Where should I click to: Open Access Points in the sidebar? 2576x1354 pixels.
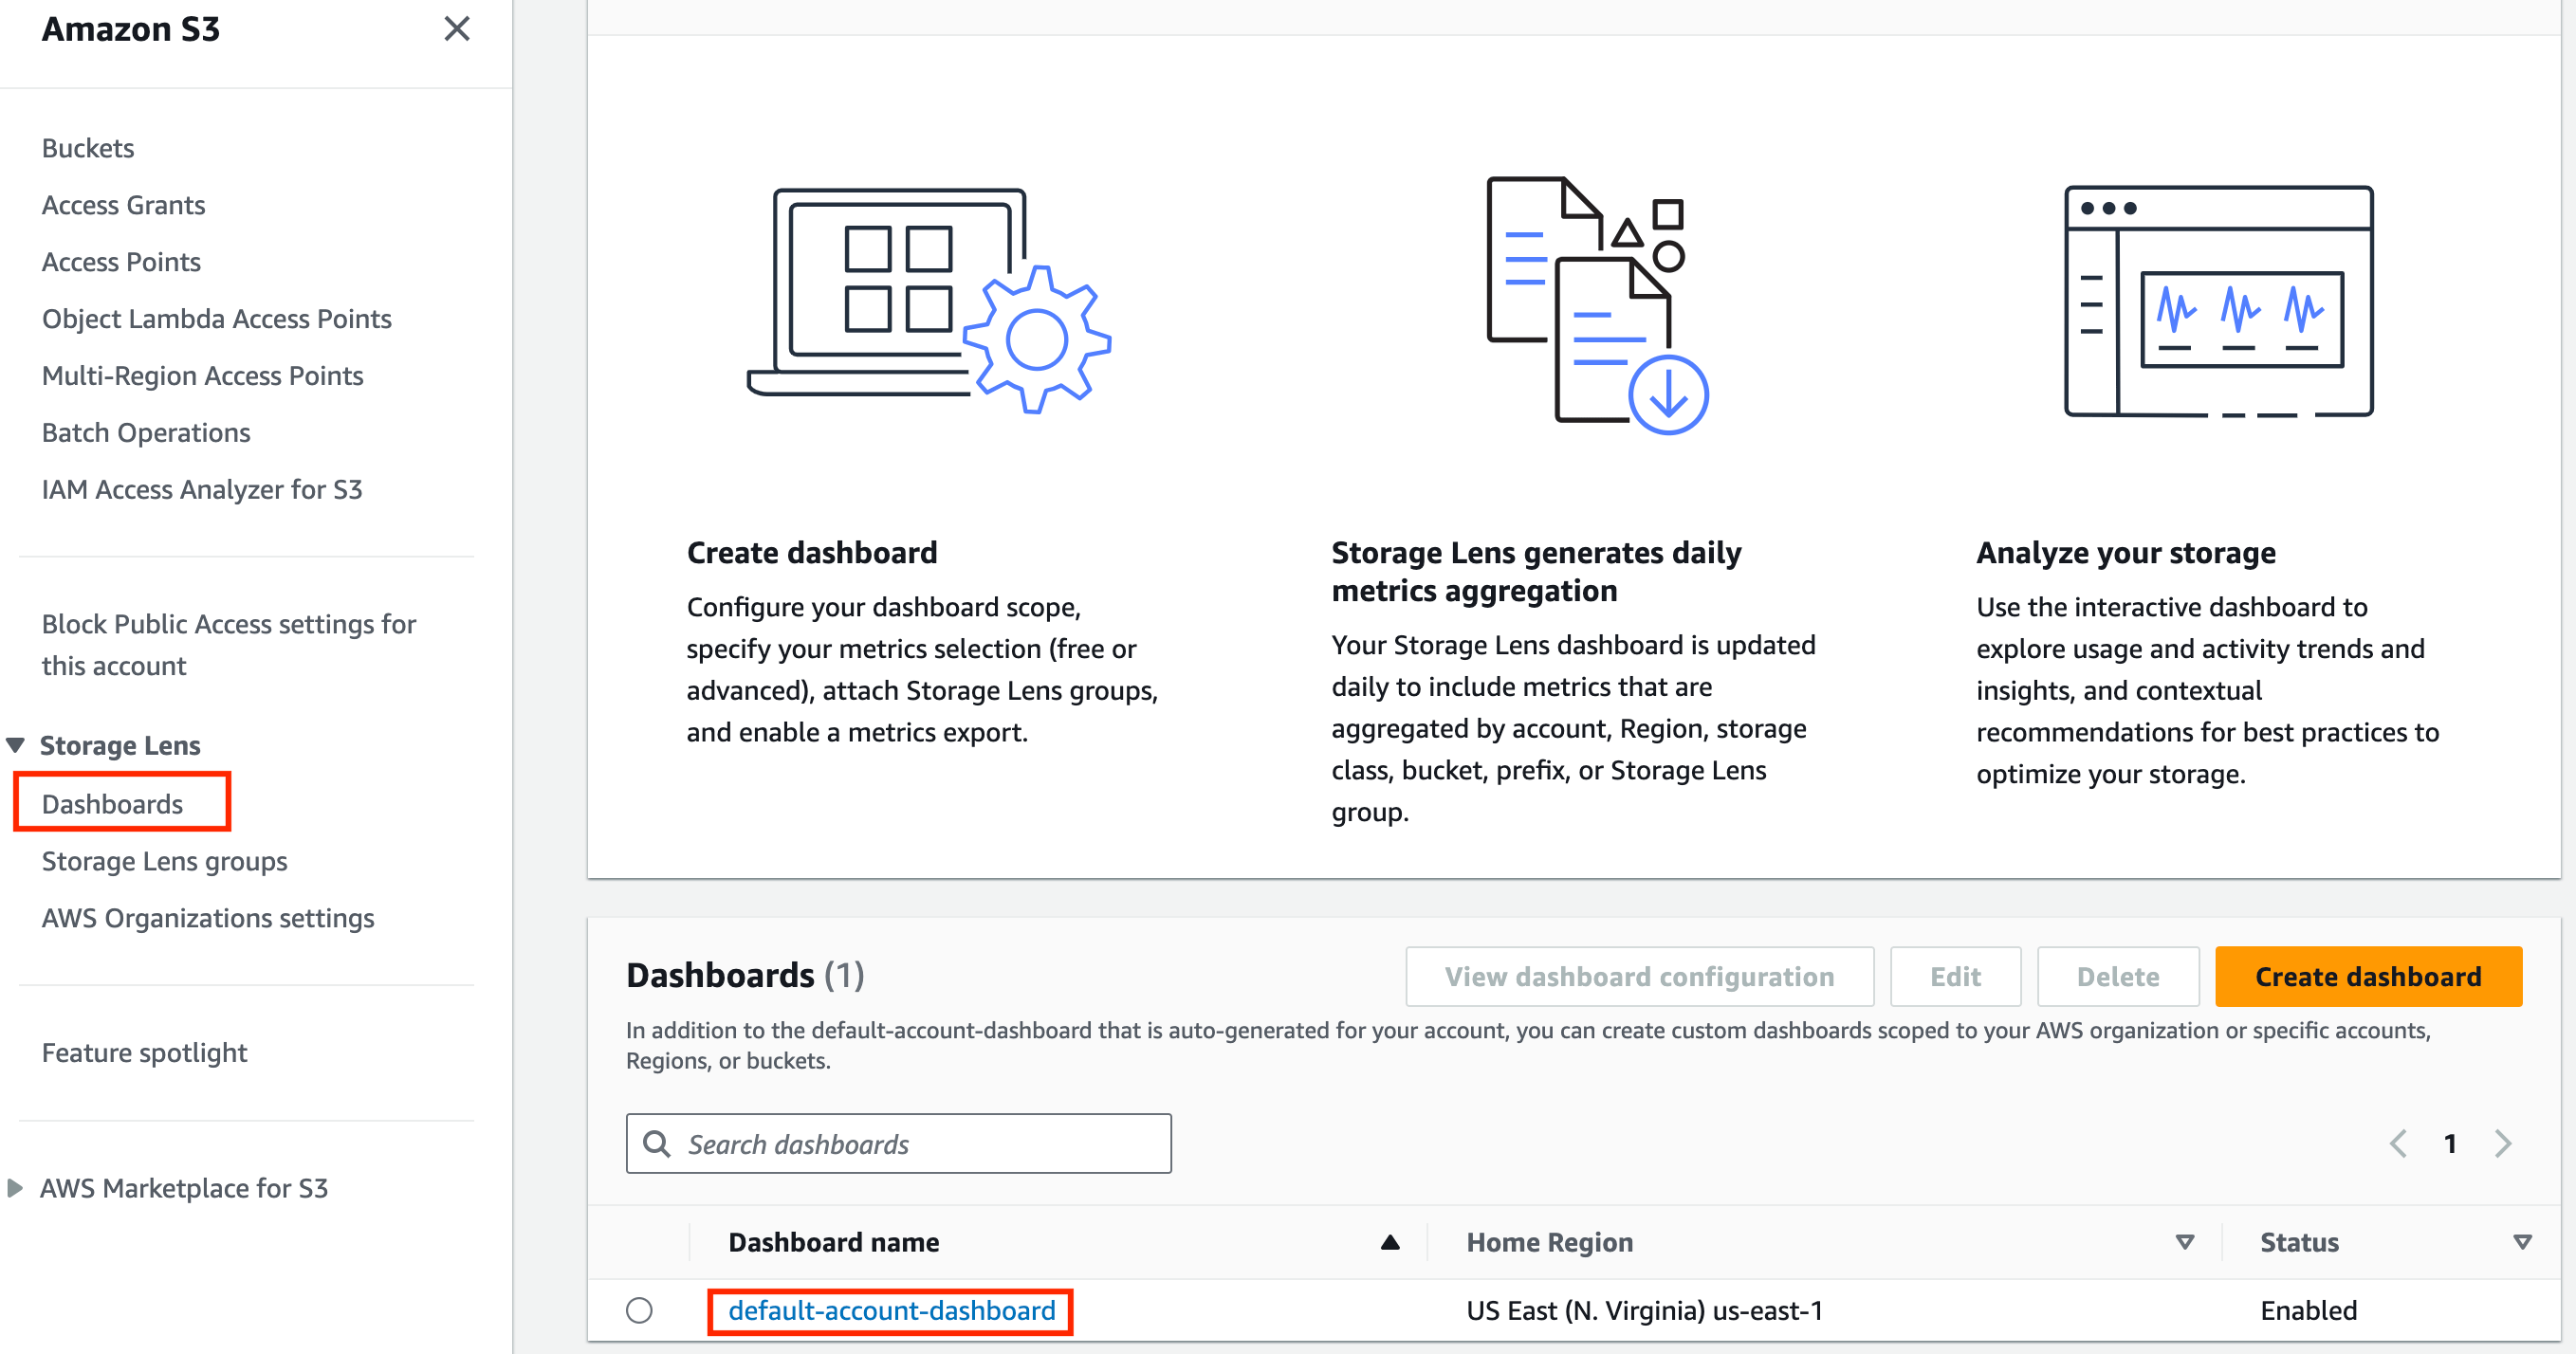(x=121, y=261)
